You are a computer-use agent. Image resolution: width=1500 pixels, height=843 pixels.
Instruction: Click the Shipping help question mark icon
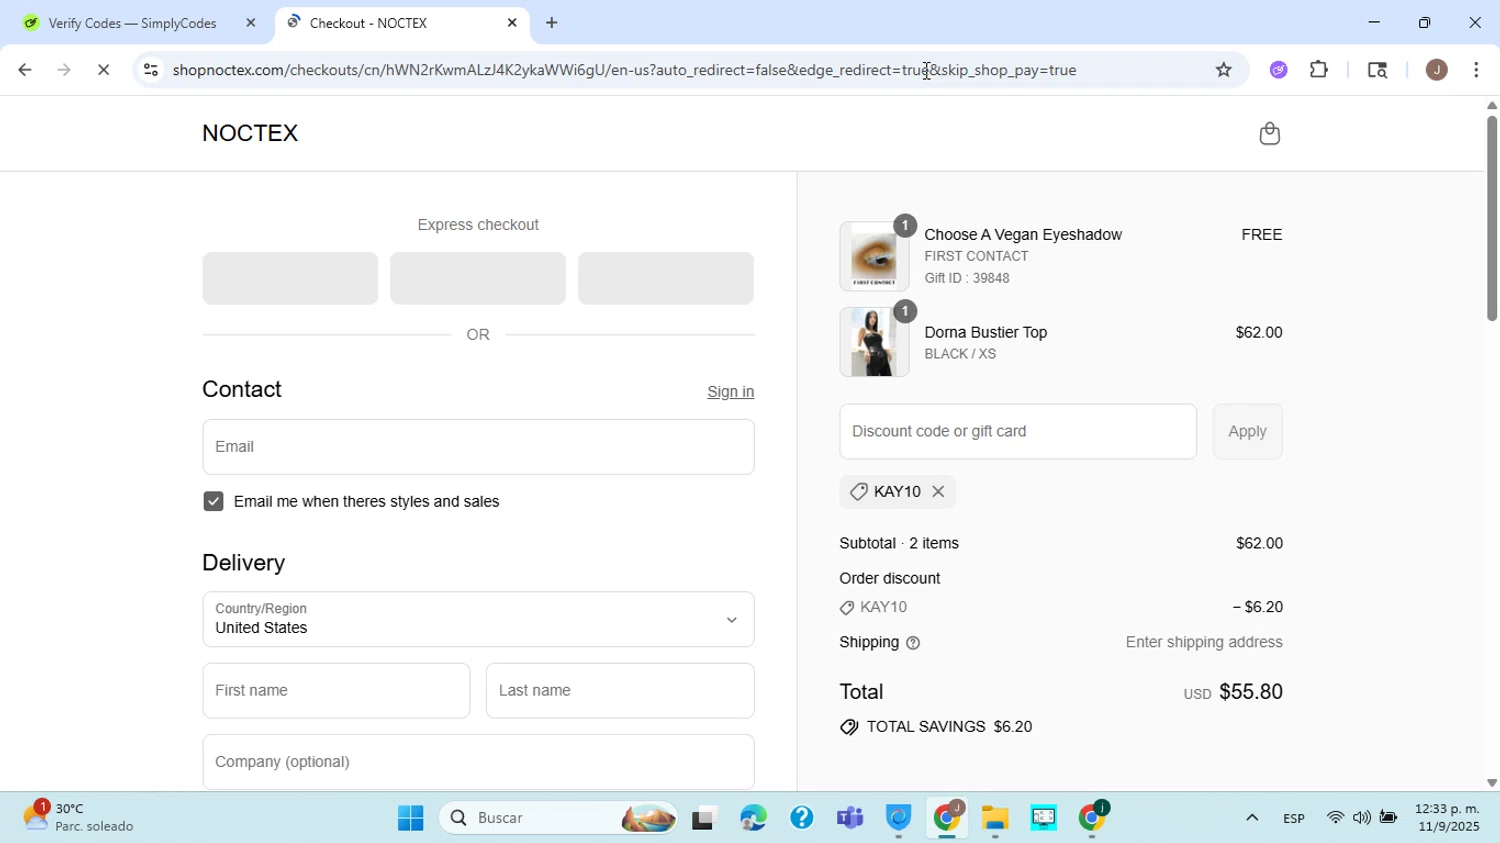[913, 643]
